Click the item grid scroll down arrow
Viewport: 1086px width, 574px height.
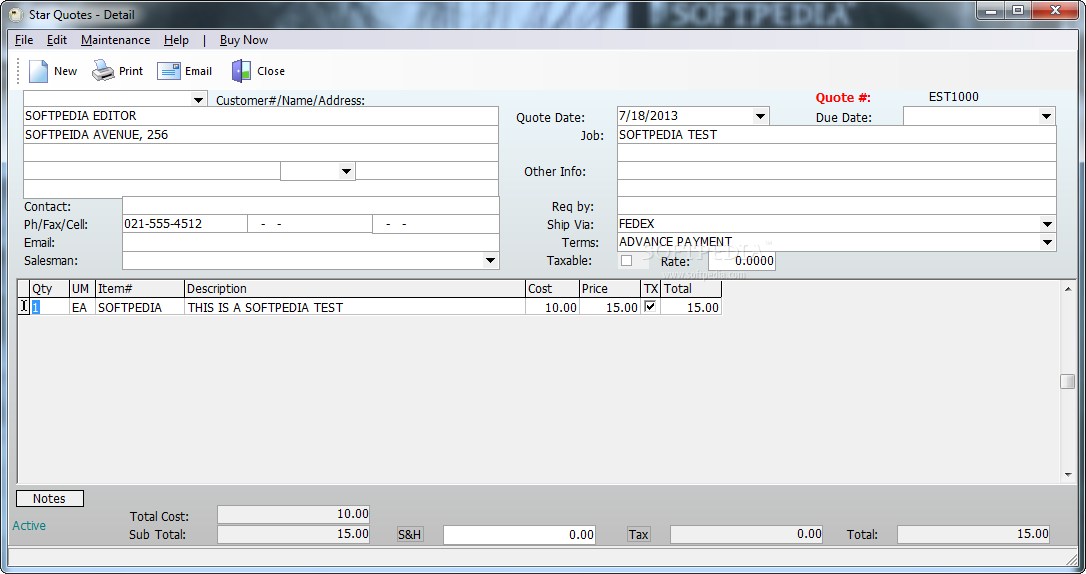pyautogui.click(x=1067, y=475)
